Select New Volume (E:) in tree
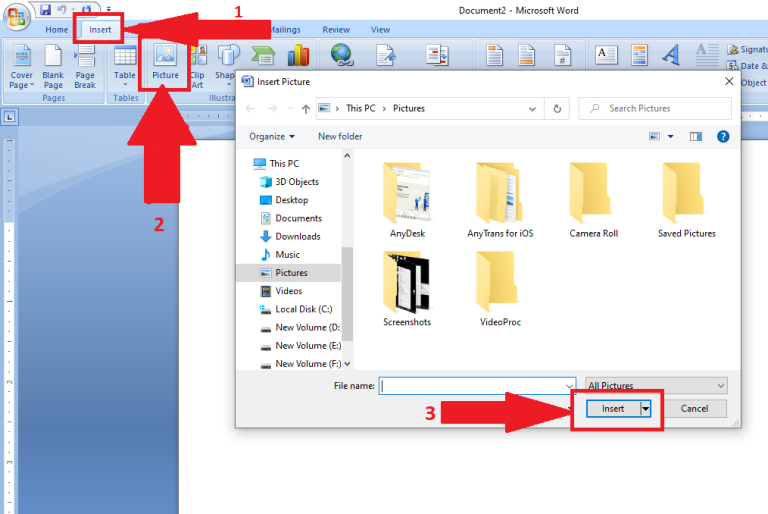This screenshot has width=768, height=514. coord(300,345)
